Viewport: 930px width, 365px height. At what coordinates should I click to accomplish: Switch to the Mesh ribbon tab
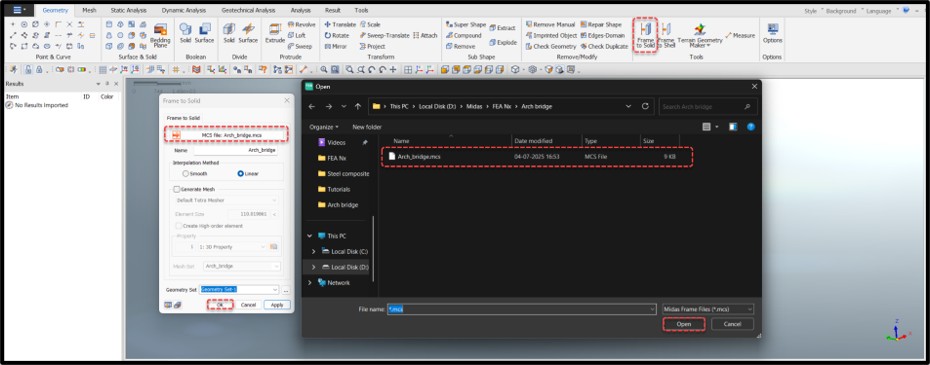coord(89,11)
